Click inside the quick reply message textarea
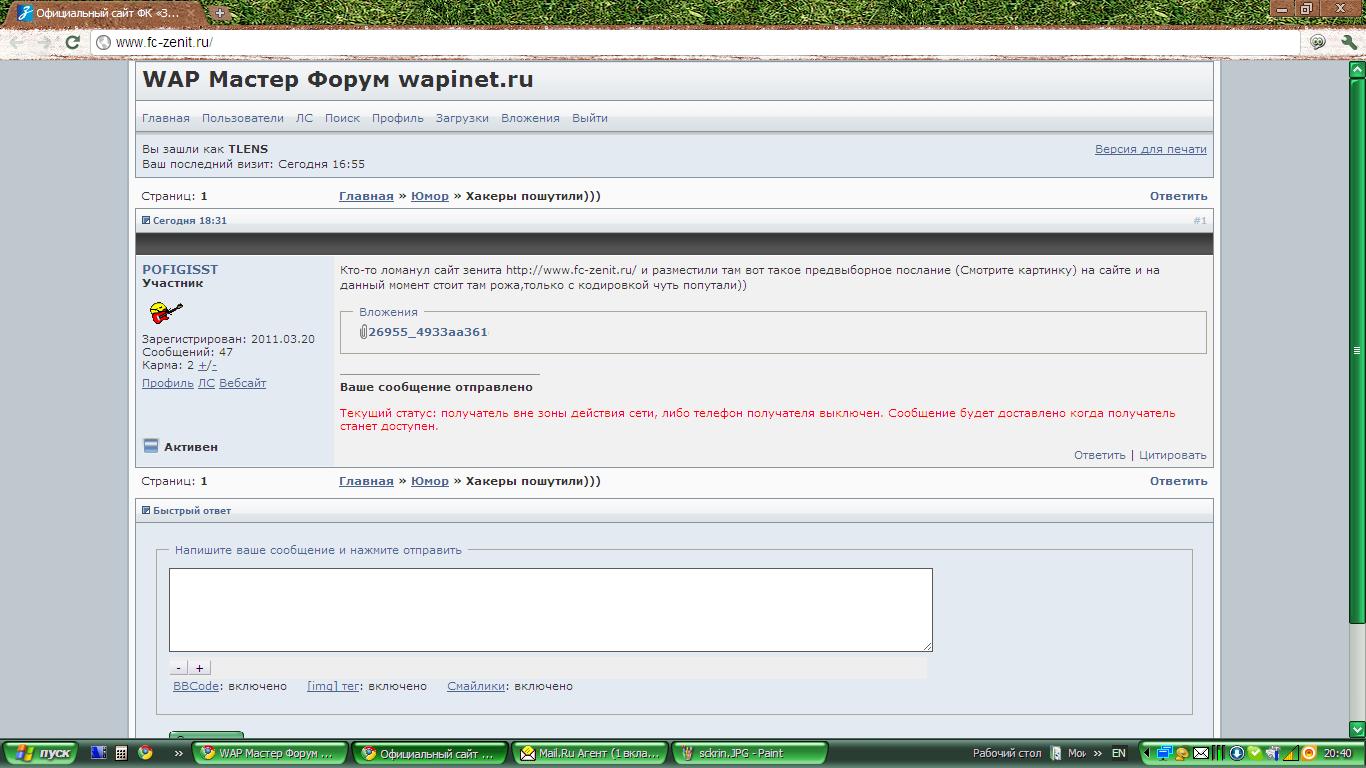1366x768 pixels. (550, 609)
